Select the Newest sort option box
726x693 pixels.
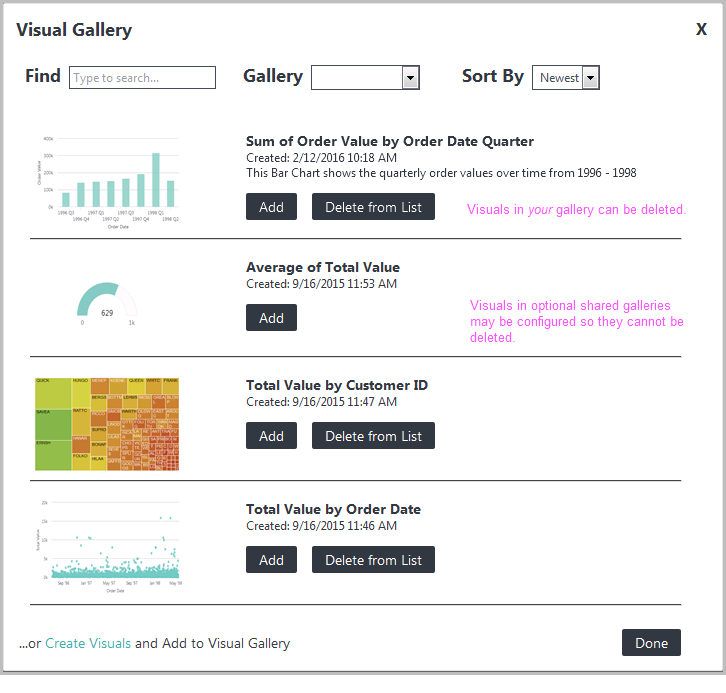click(x=566, y=77)
